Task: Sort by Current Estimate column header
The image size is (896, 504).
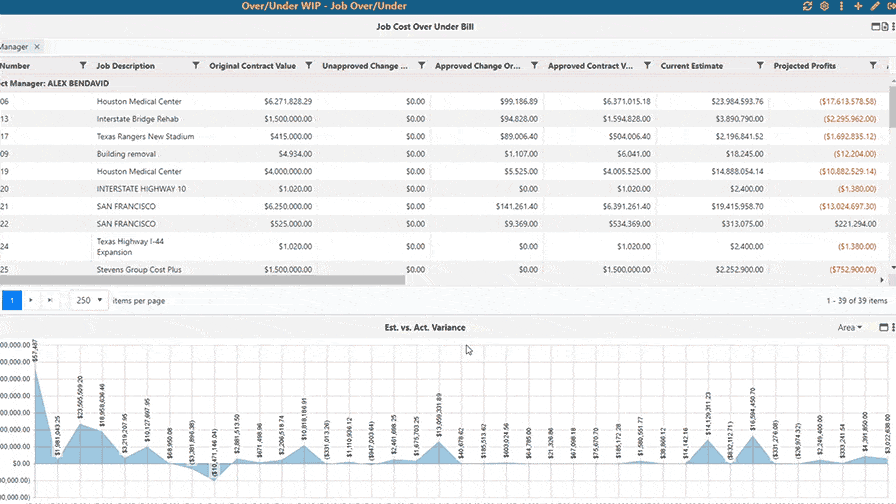Action: tap(691, 66)
